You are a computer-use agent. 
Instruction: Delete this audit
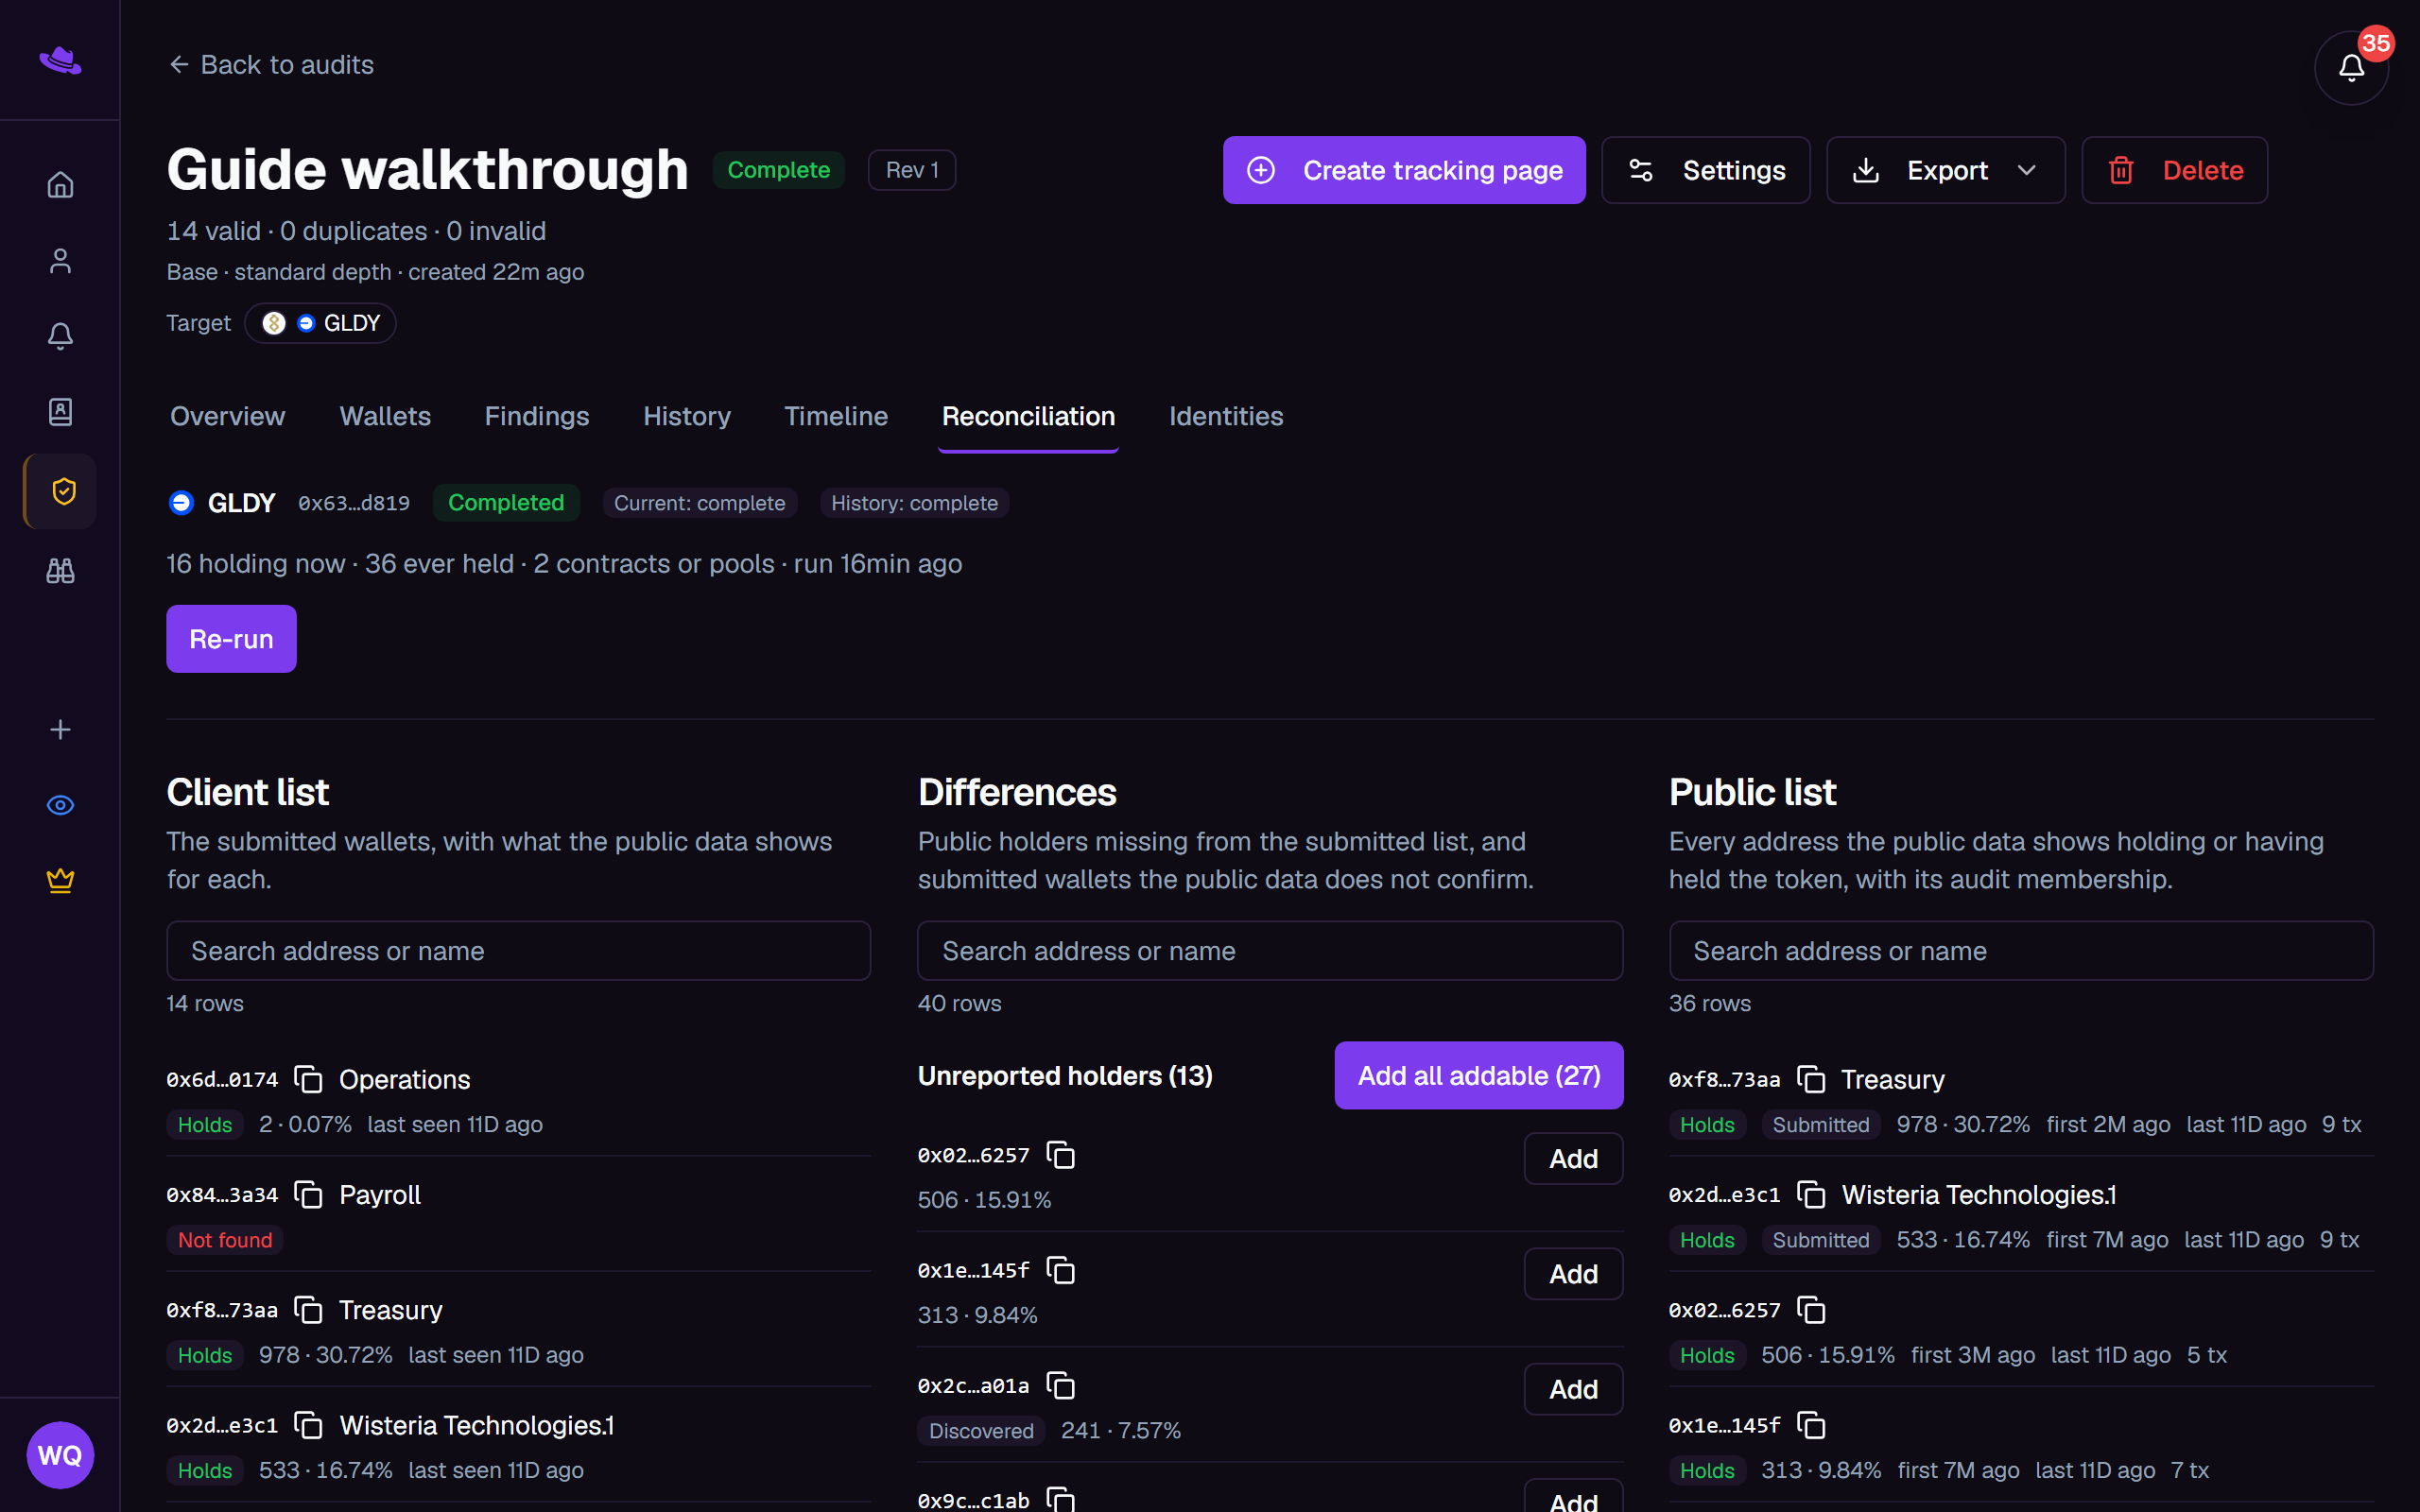(2174, 170)
